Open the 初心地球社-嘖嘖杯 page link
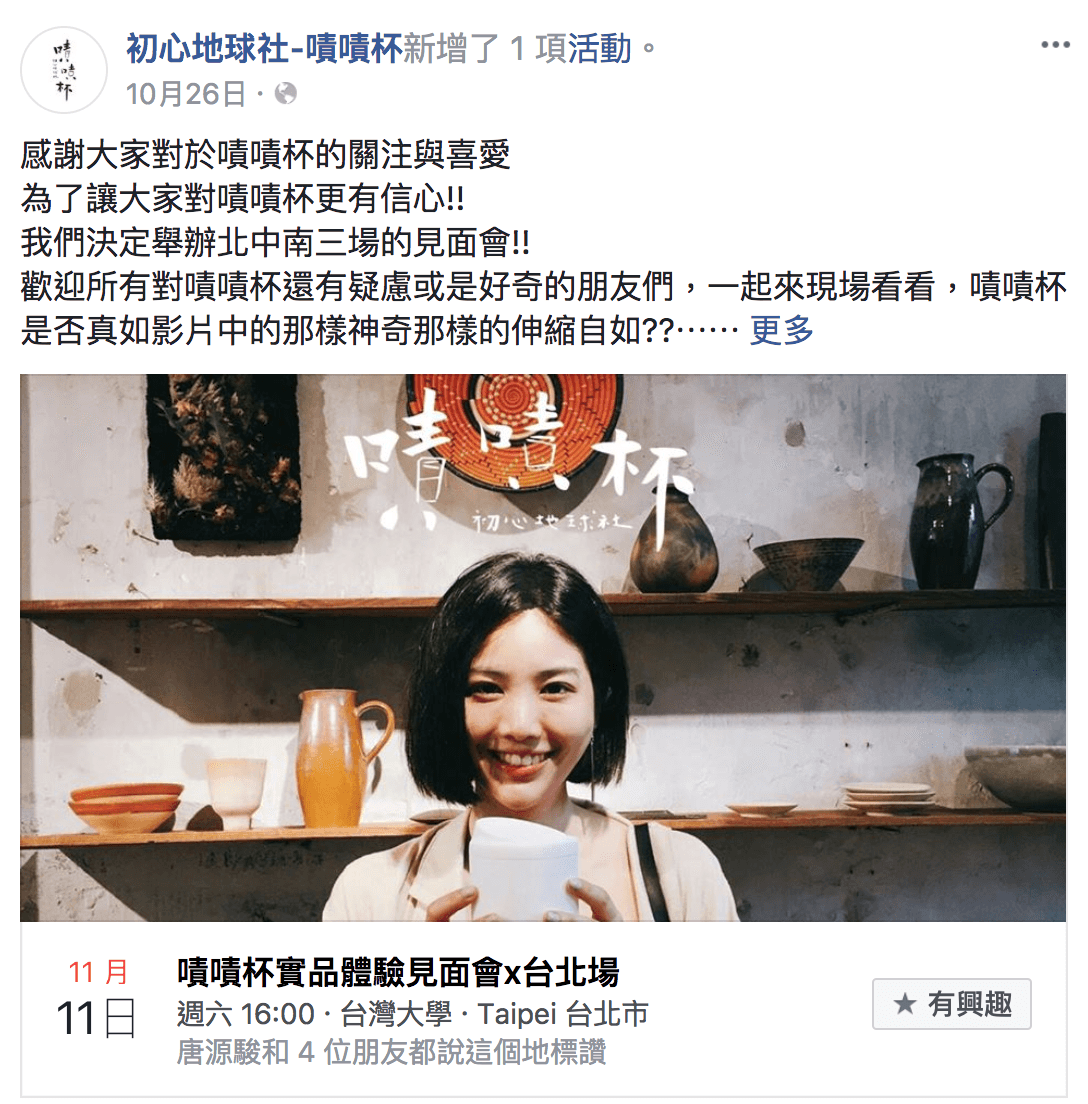Image resolution: width=1088 pixels, height=1104 pixels. [x=264, y=49]
